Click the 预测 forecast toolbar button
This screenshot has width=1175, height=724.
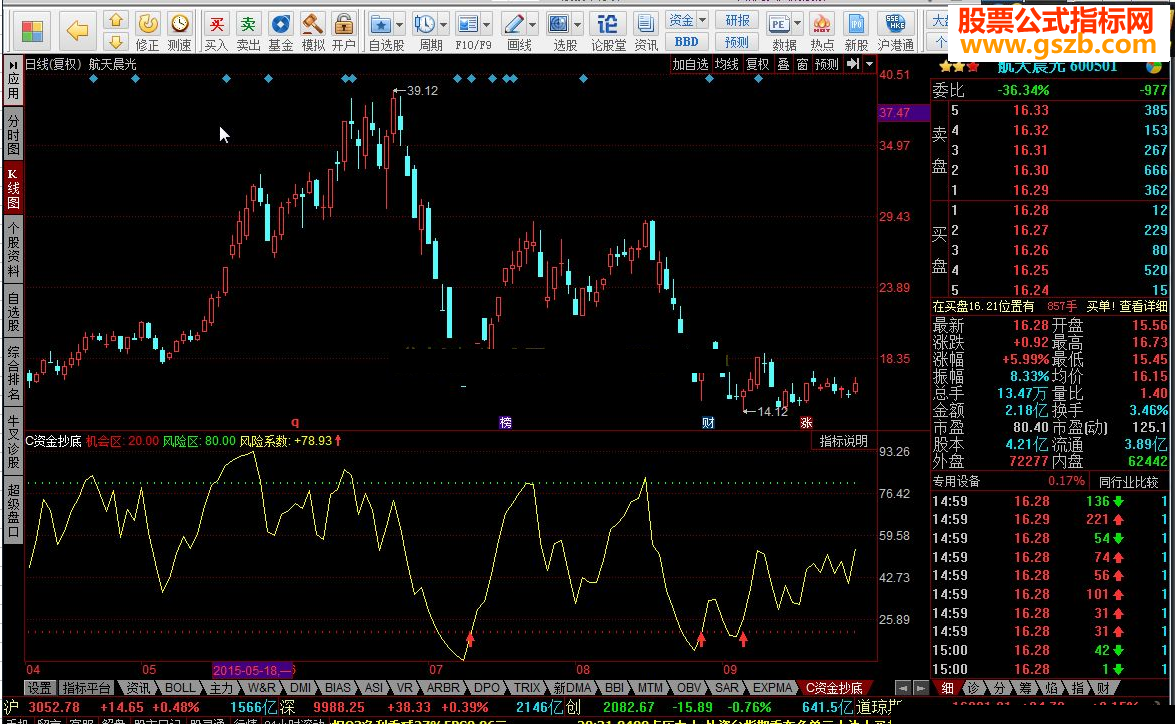[737, 42]
